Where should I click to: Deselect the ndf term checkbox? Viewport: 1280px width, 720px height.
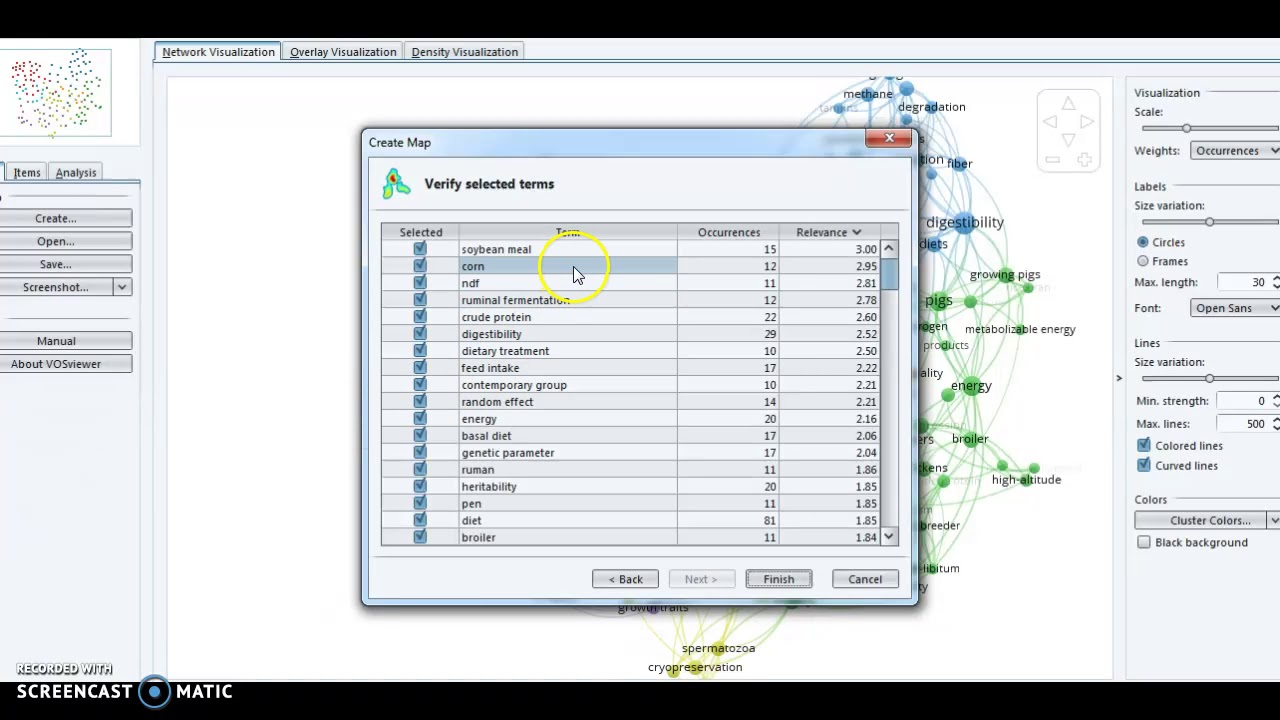[x=420, y=283]
